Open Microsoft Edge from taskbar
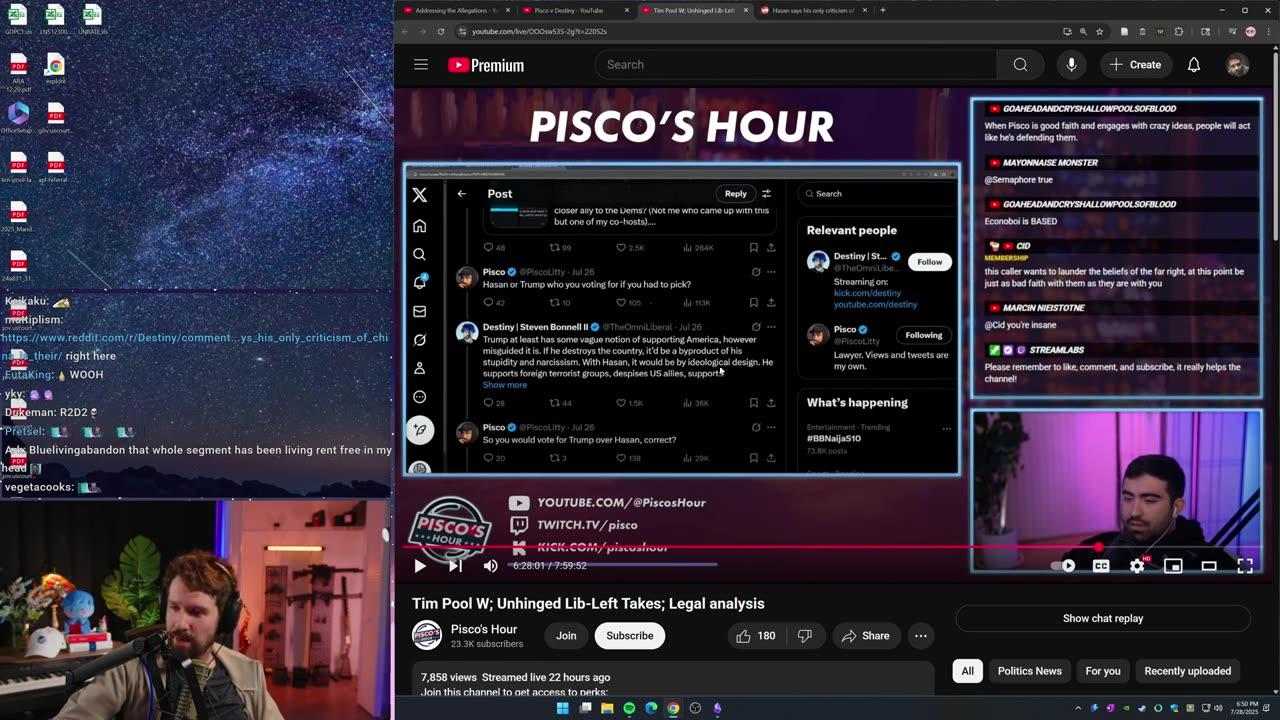Screen dimensions: 1280x720 point(651,708)
